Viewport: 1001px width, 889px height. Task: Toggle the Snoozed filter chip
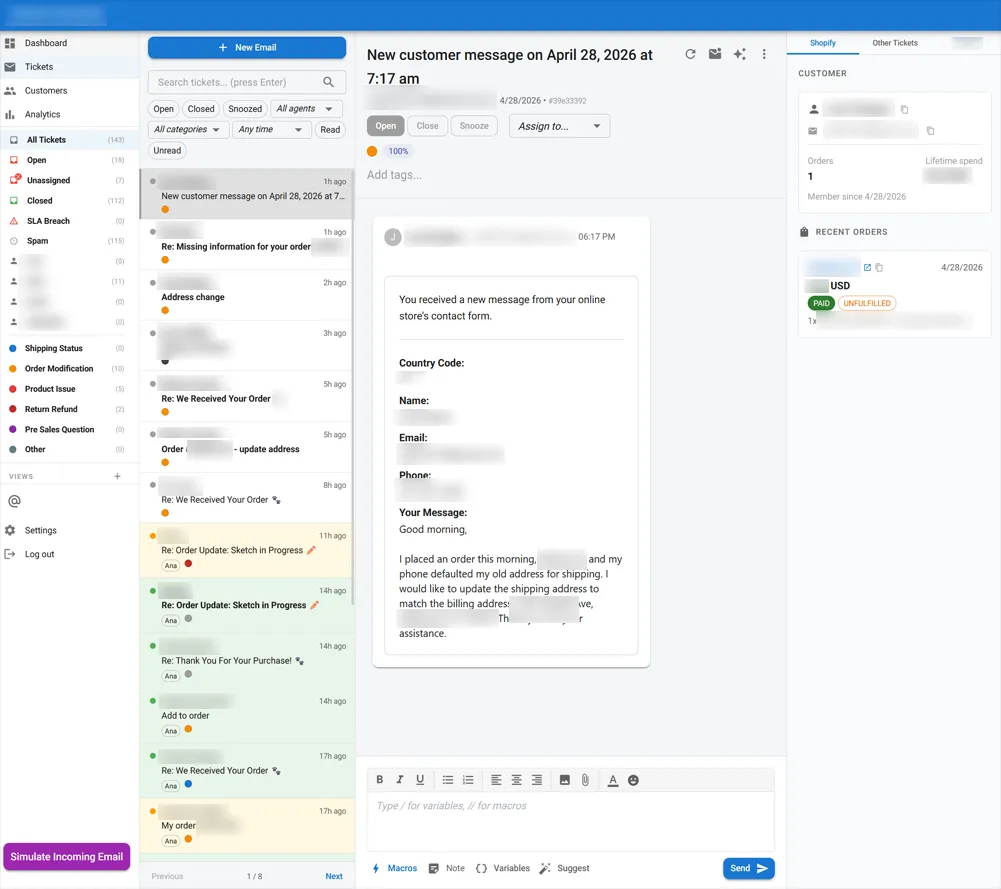(x=245, y=109)
